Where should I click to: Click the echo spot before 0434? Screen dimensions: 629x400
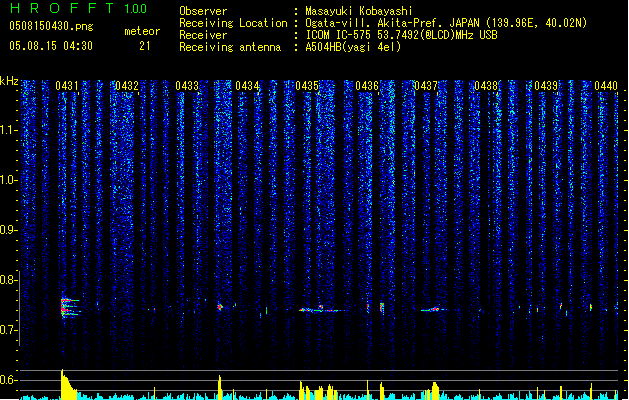pos(220,307)
